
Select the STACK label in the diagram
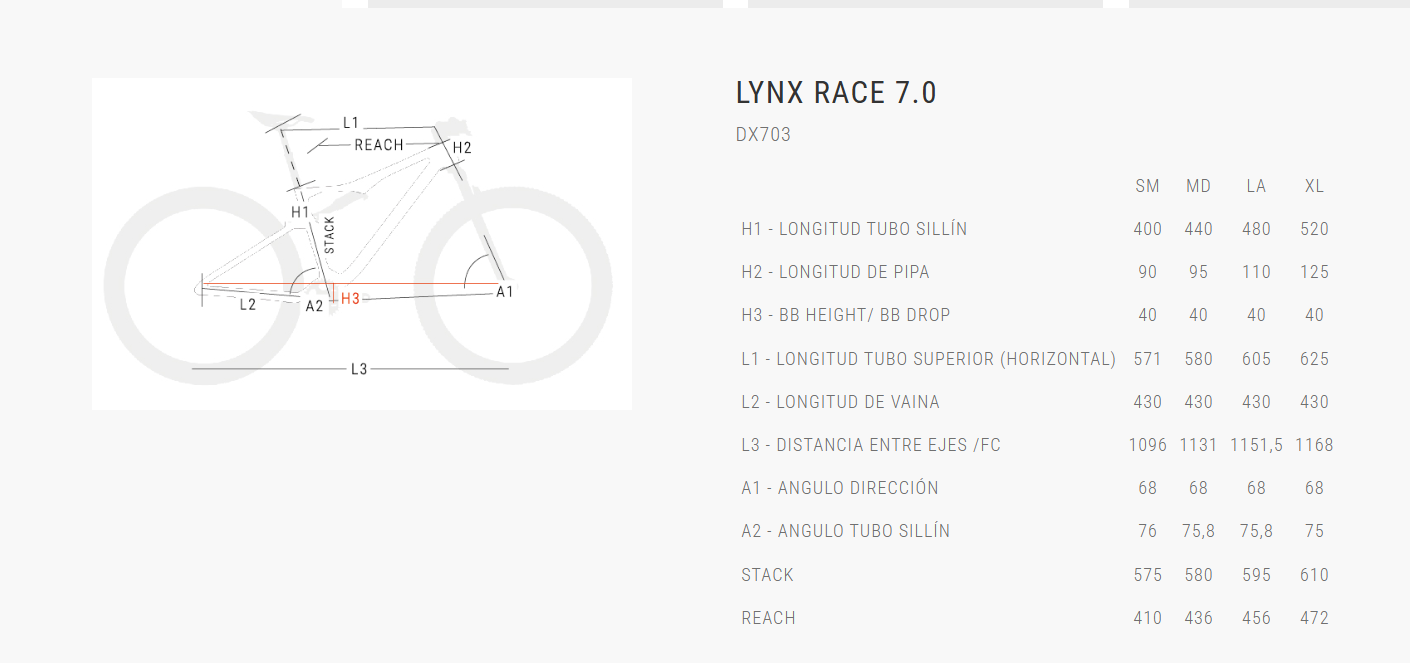[x=330, y=235]
